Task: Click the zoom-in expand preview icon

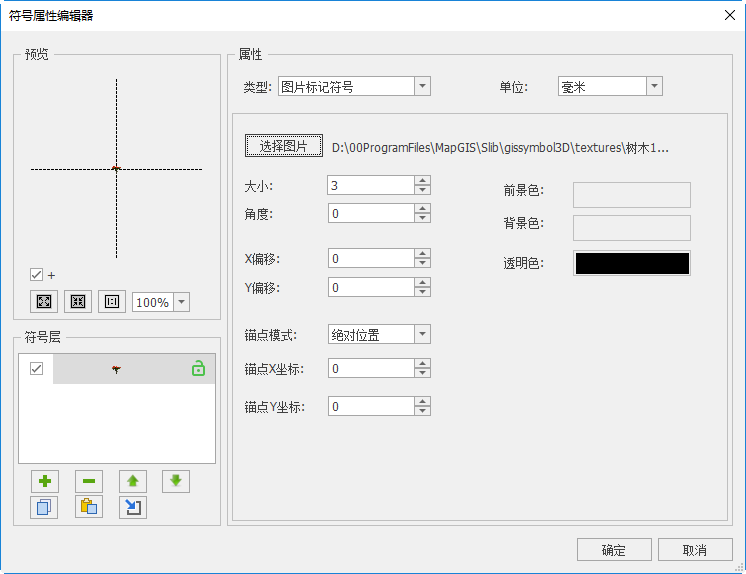Action: [x=44, y=302]
